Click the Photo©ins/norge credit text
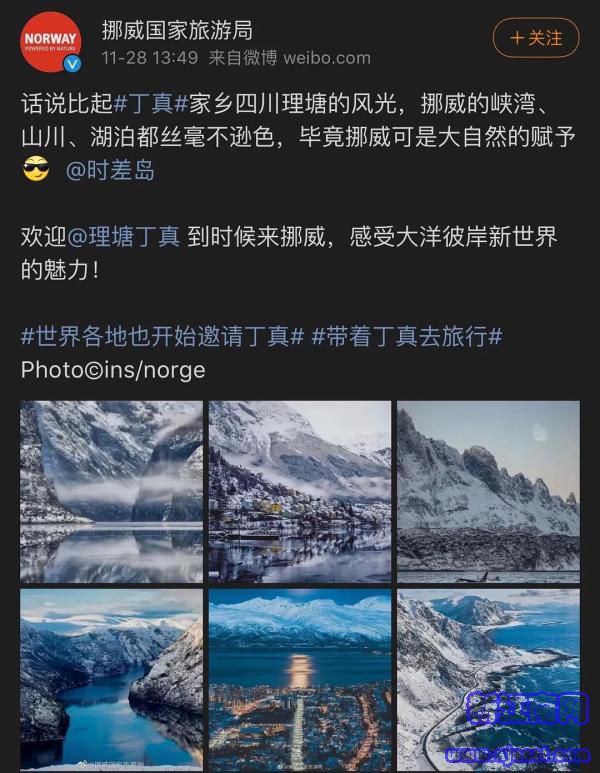600x773 pixels. pos(113,370)
